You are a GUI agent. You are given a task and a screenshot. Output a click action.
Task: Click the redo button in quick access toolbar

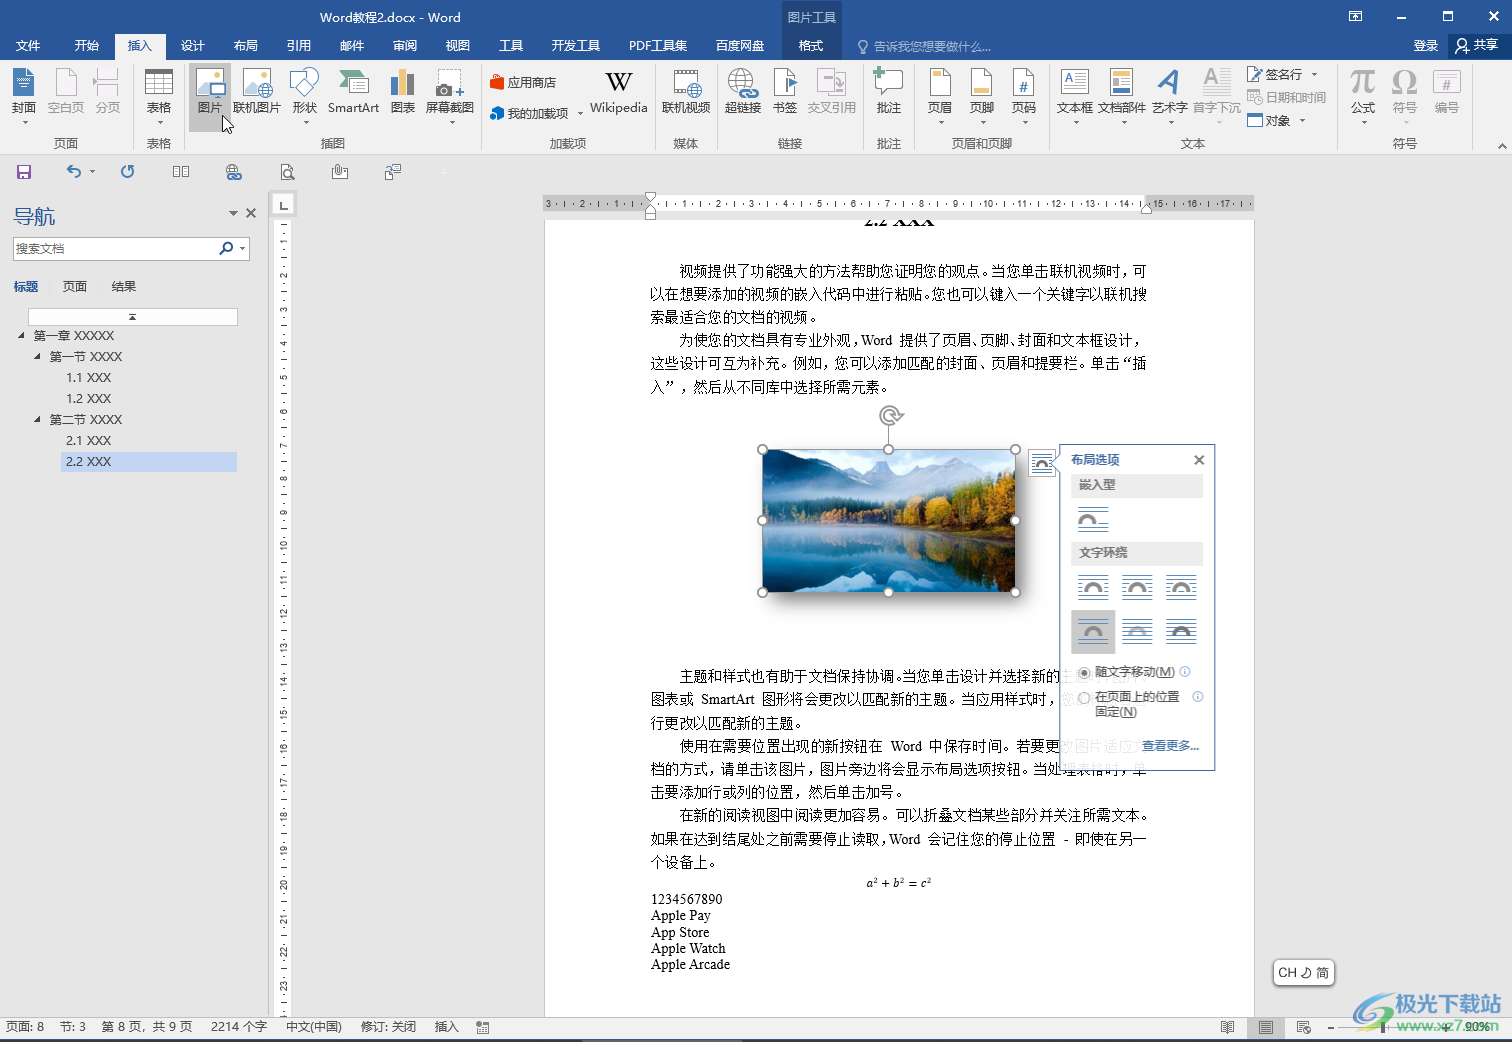pos(127,172)
